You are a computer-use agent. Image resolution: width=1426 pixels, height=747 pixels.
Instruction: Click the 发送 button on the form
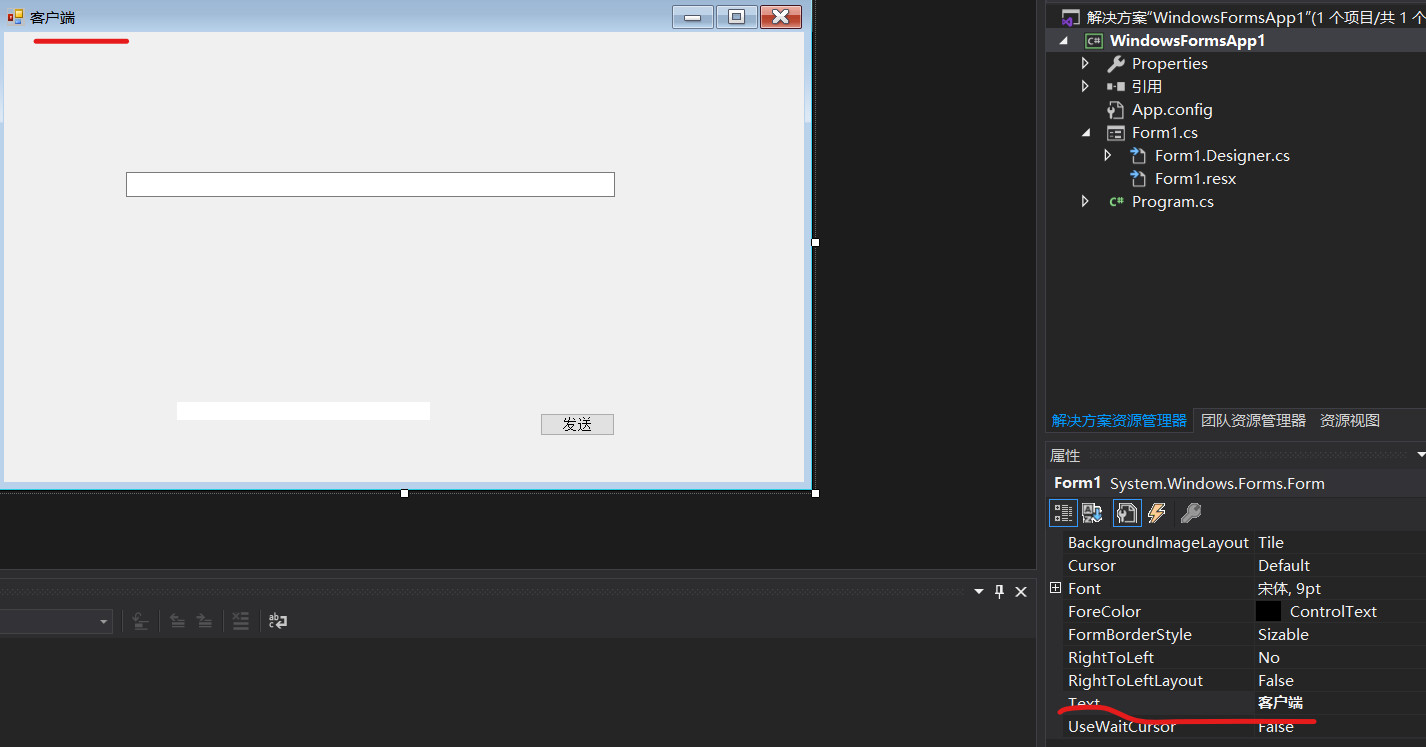(577, 424)
